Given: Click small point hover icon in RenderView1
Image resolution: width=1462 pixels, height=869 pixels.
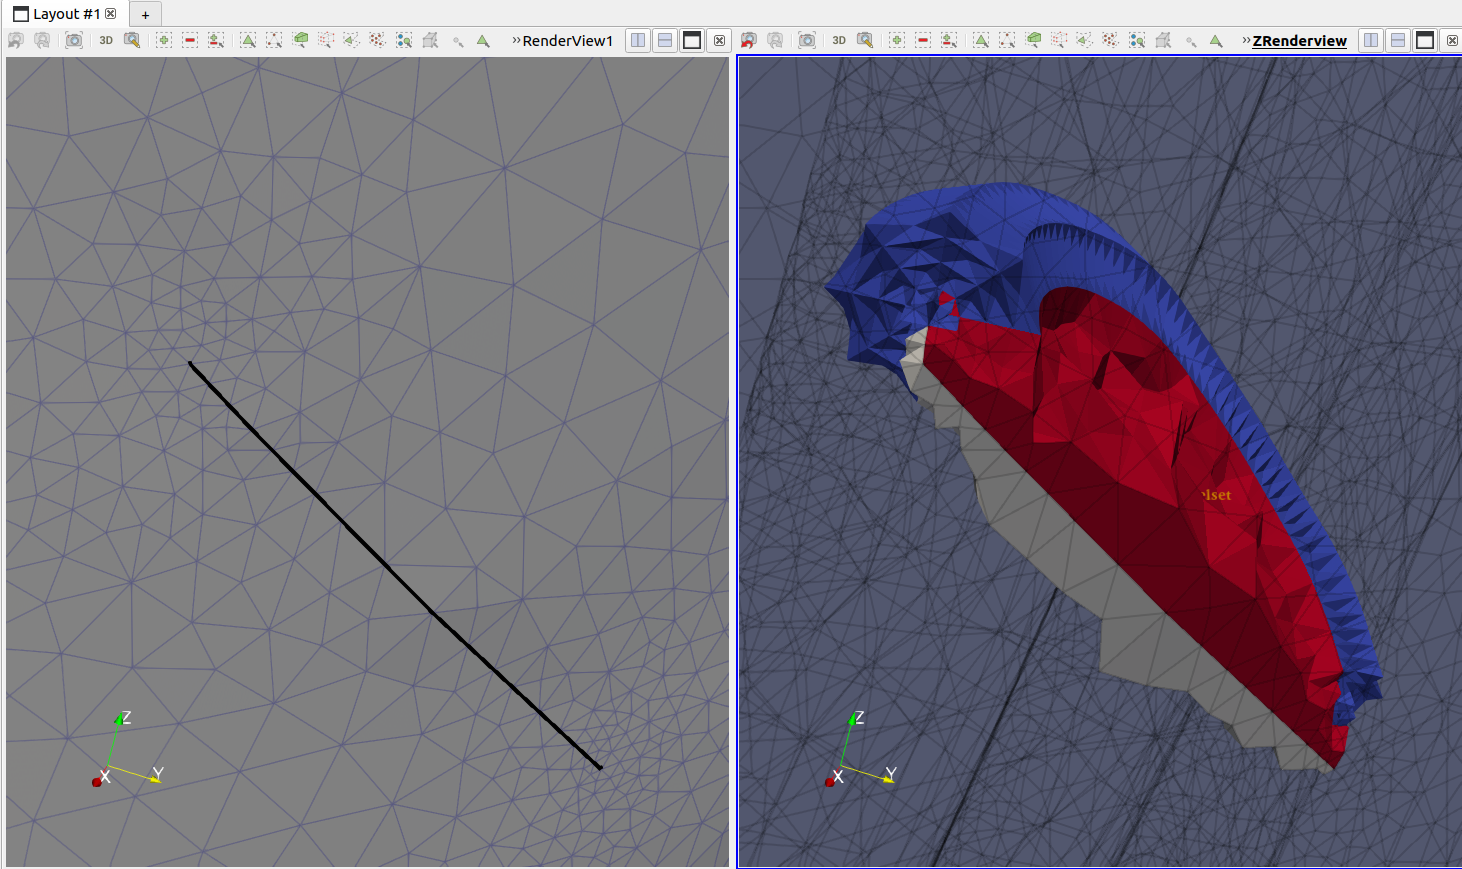Looking at the screenshot, I should pos(458,41).
